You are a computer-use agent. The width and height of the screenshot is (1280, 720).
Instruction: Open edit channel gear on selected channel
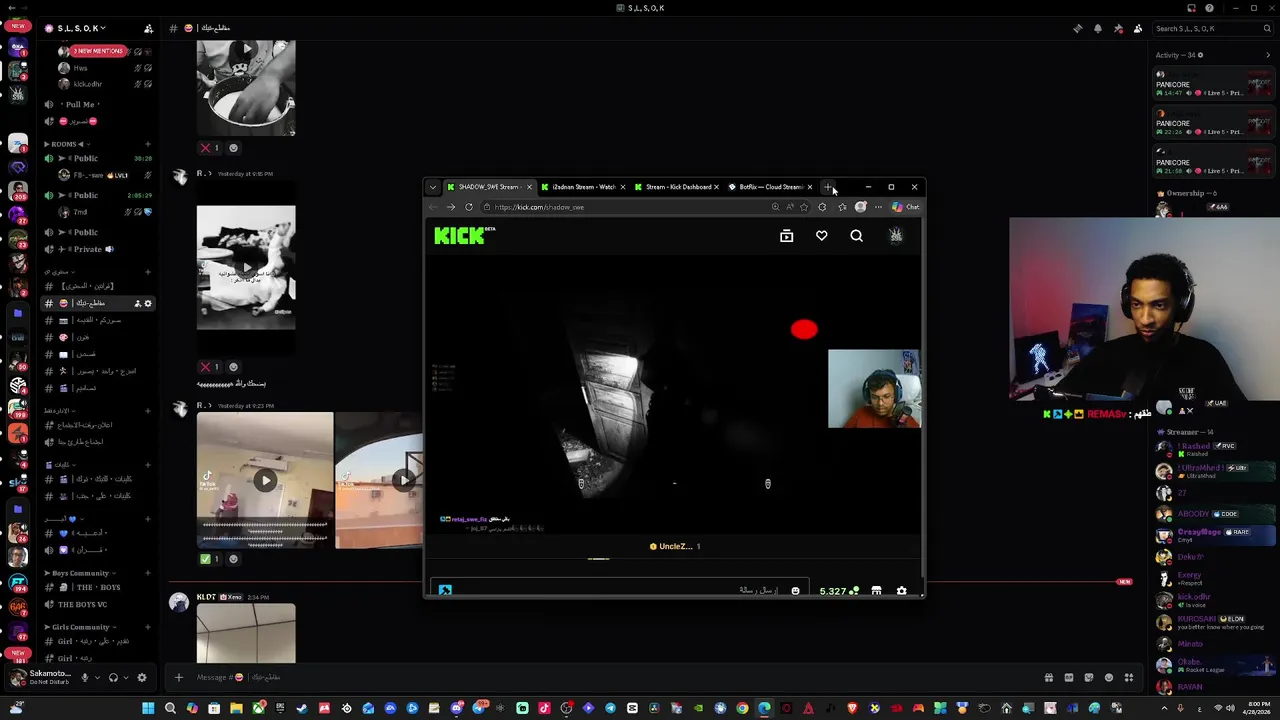click(148, 303)
